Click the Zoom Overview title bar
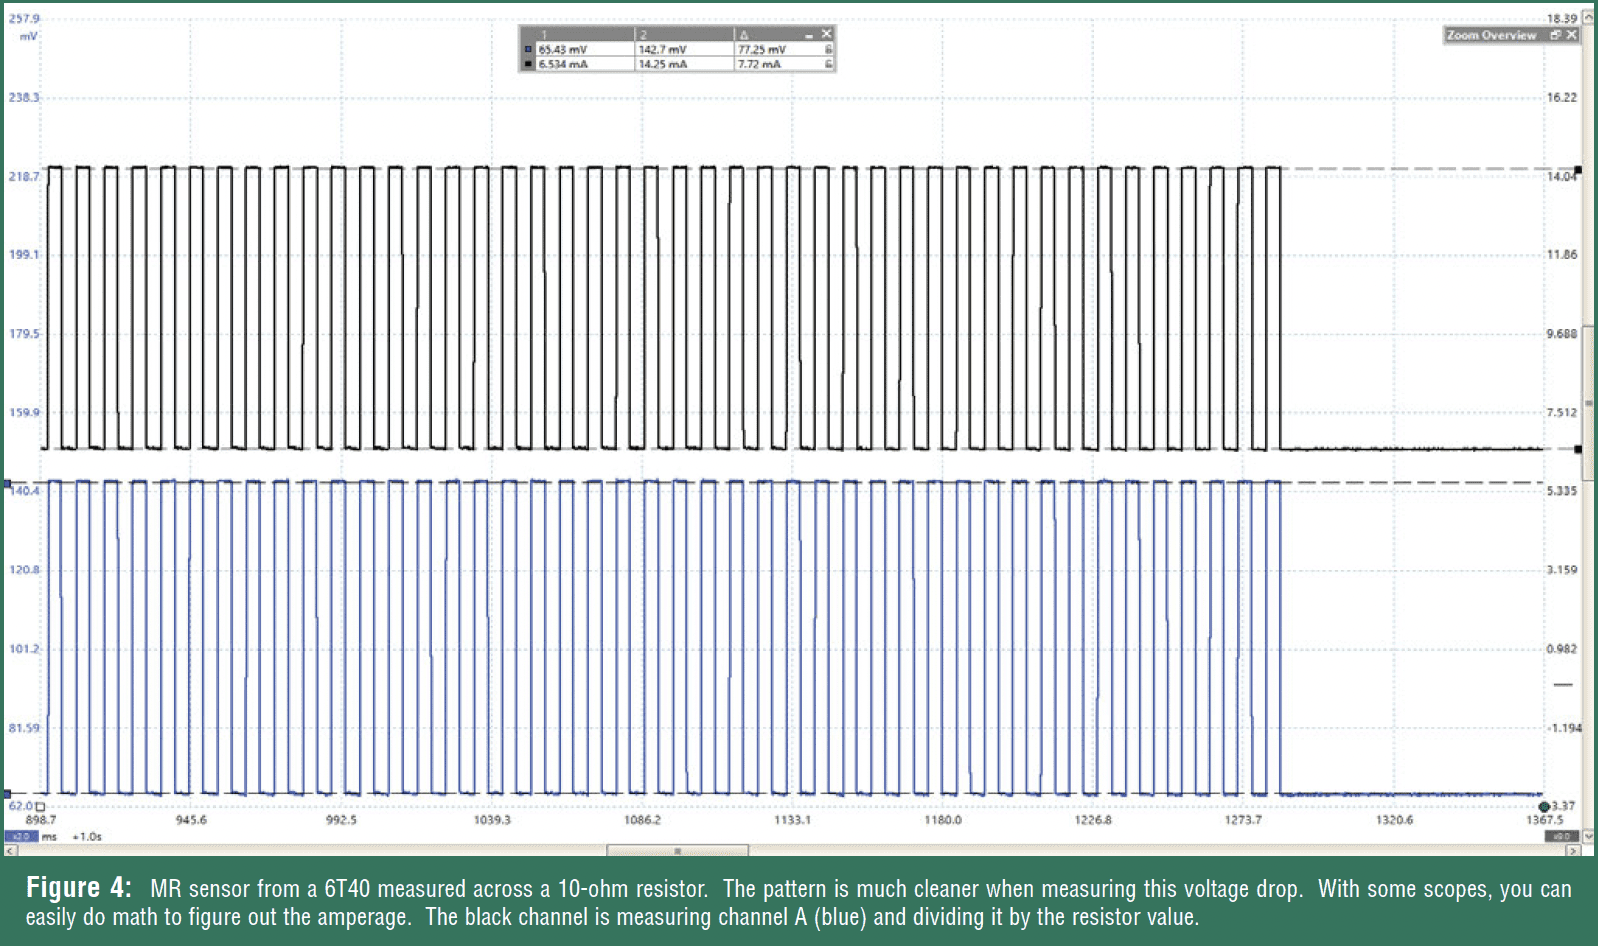The image size is (1598, 946). (x=1492, y=35)
